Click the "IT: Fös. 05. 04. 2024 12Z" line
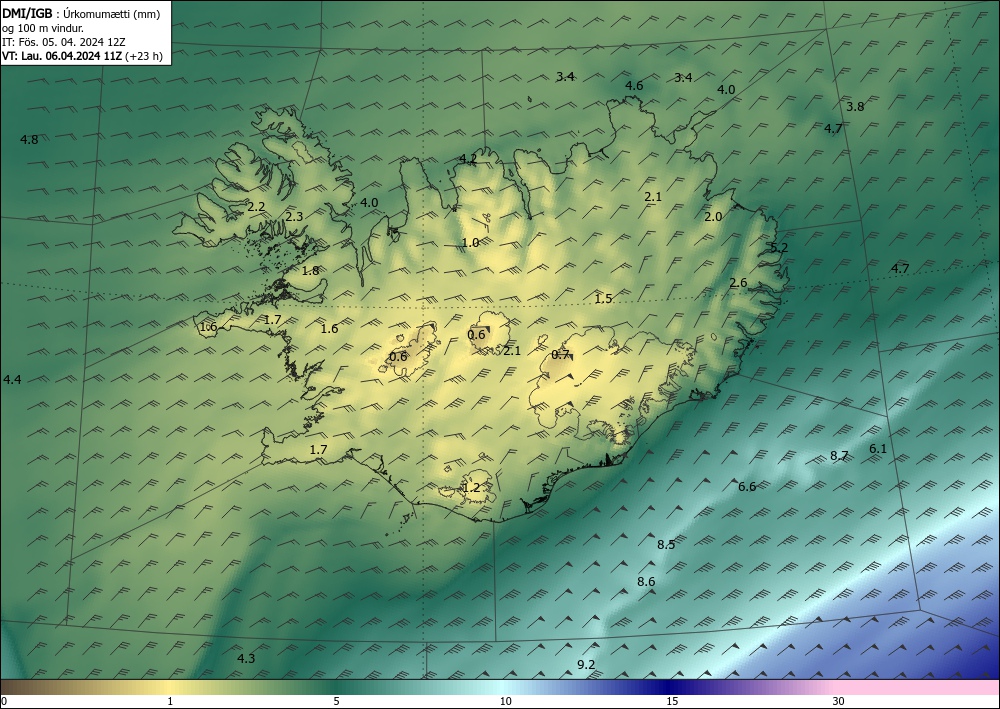This screenshot has height=709, width=1000. tap(64, 42)
